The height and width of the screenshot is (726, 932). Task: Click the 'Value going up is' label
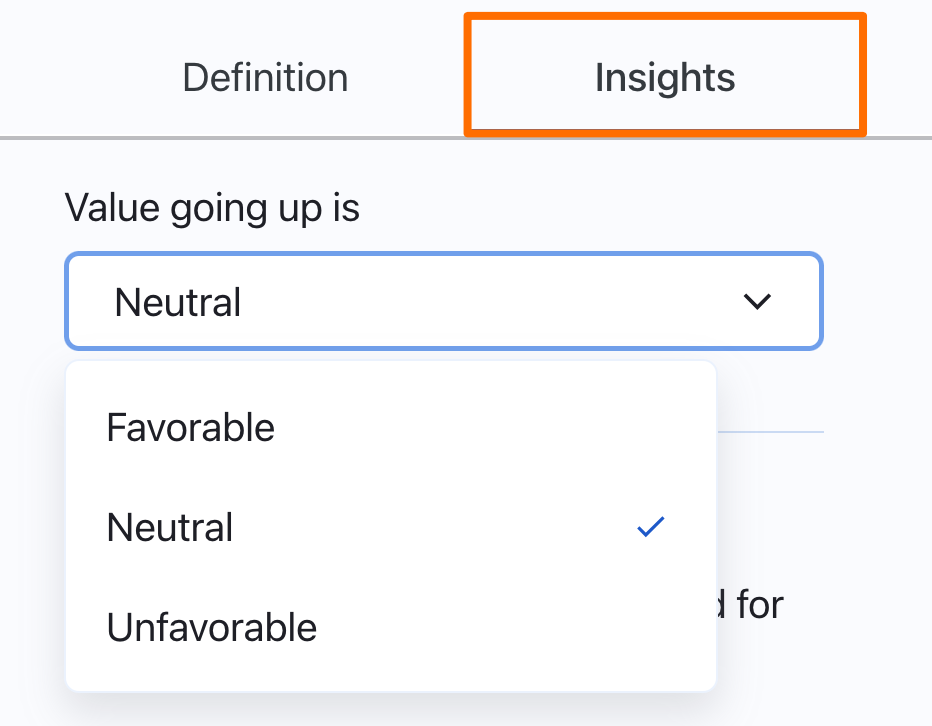[x=212, y=209]
